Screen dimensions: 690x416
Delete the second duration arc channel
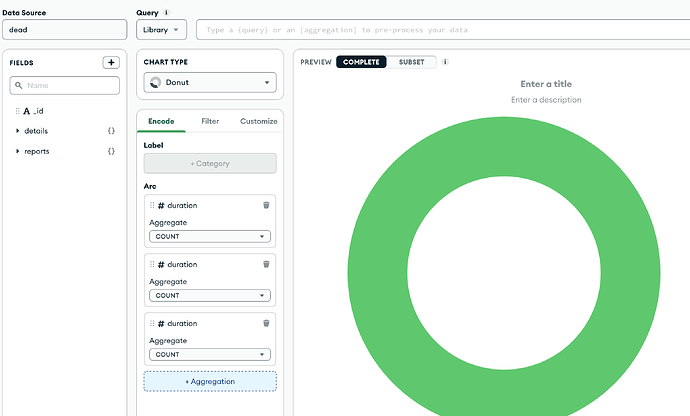click(266, 264)
